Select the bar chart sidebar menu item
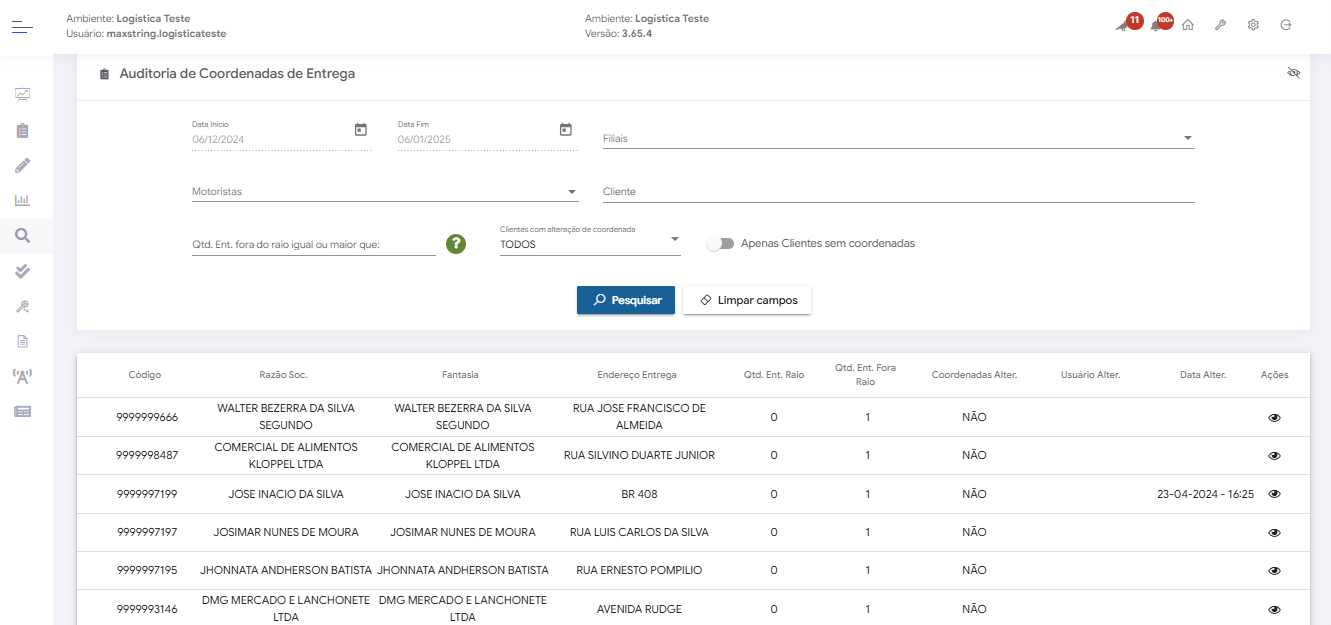The image size is (1331, 625). pyautogui.click(x=22, y=200)
